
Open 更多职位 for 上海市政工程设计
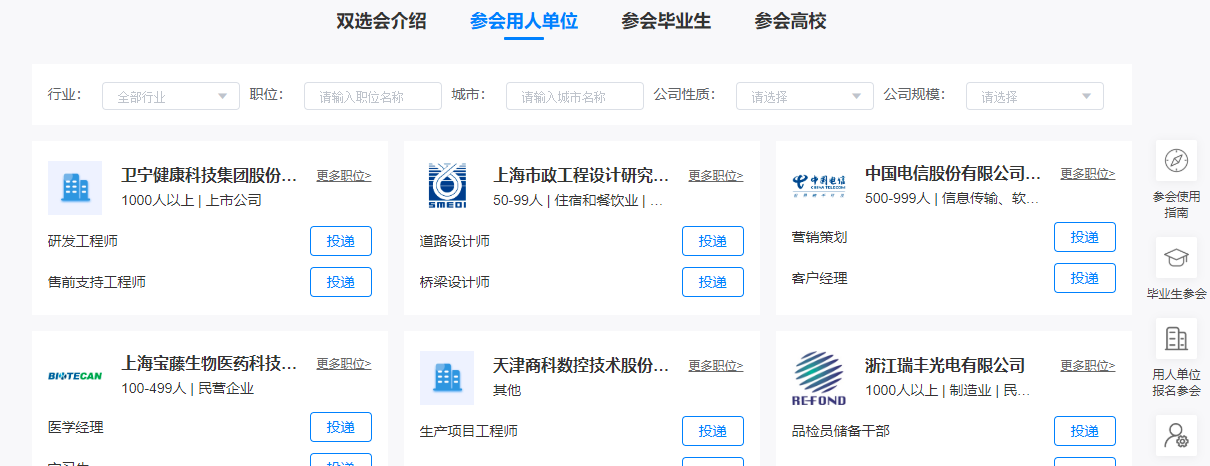tap(716, 176)
